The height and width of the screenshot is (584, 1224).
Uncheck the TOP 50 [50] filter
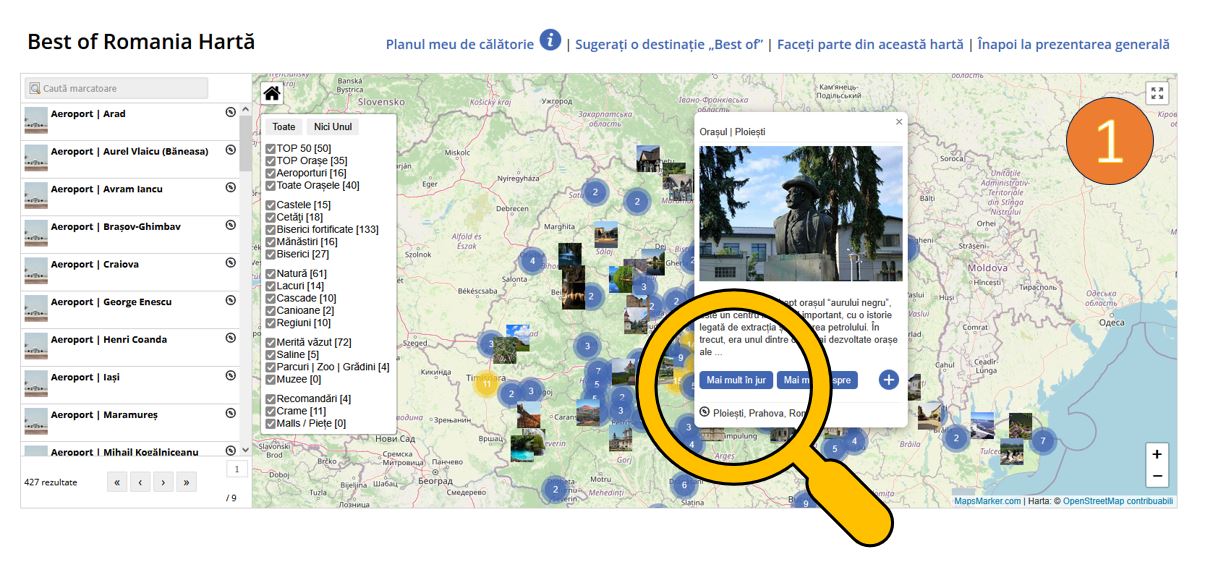[x=271, y=149]
